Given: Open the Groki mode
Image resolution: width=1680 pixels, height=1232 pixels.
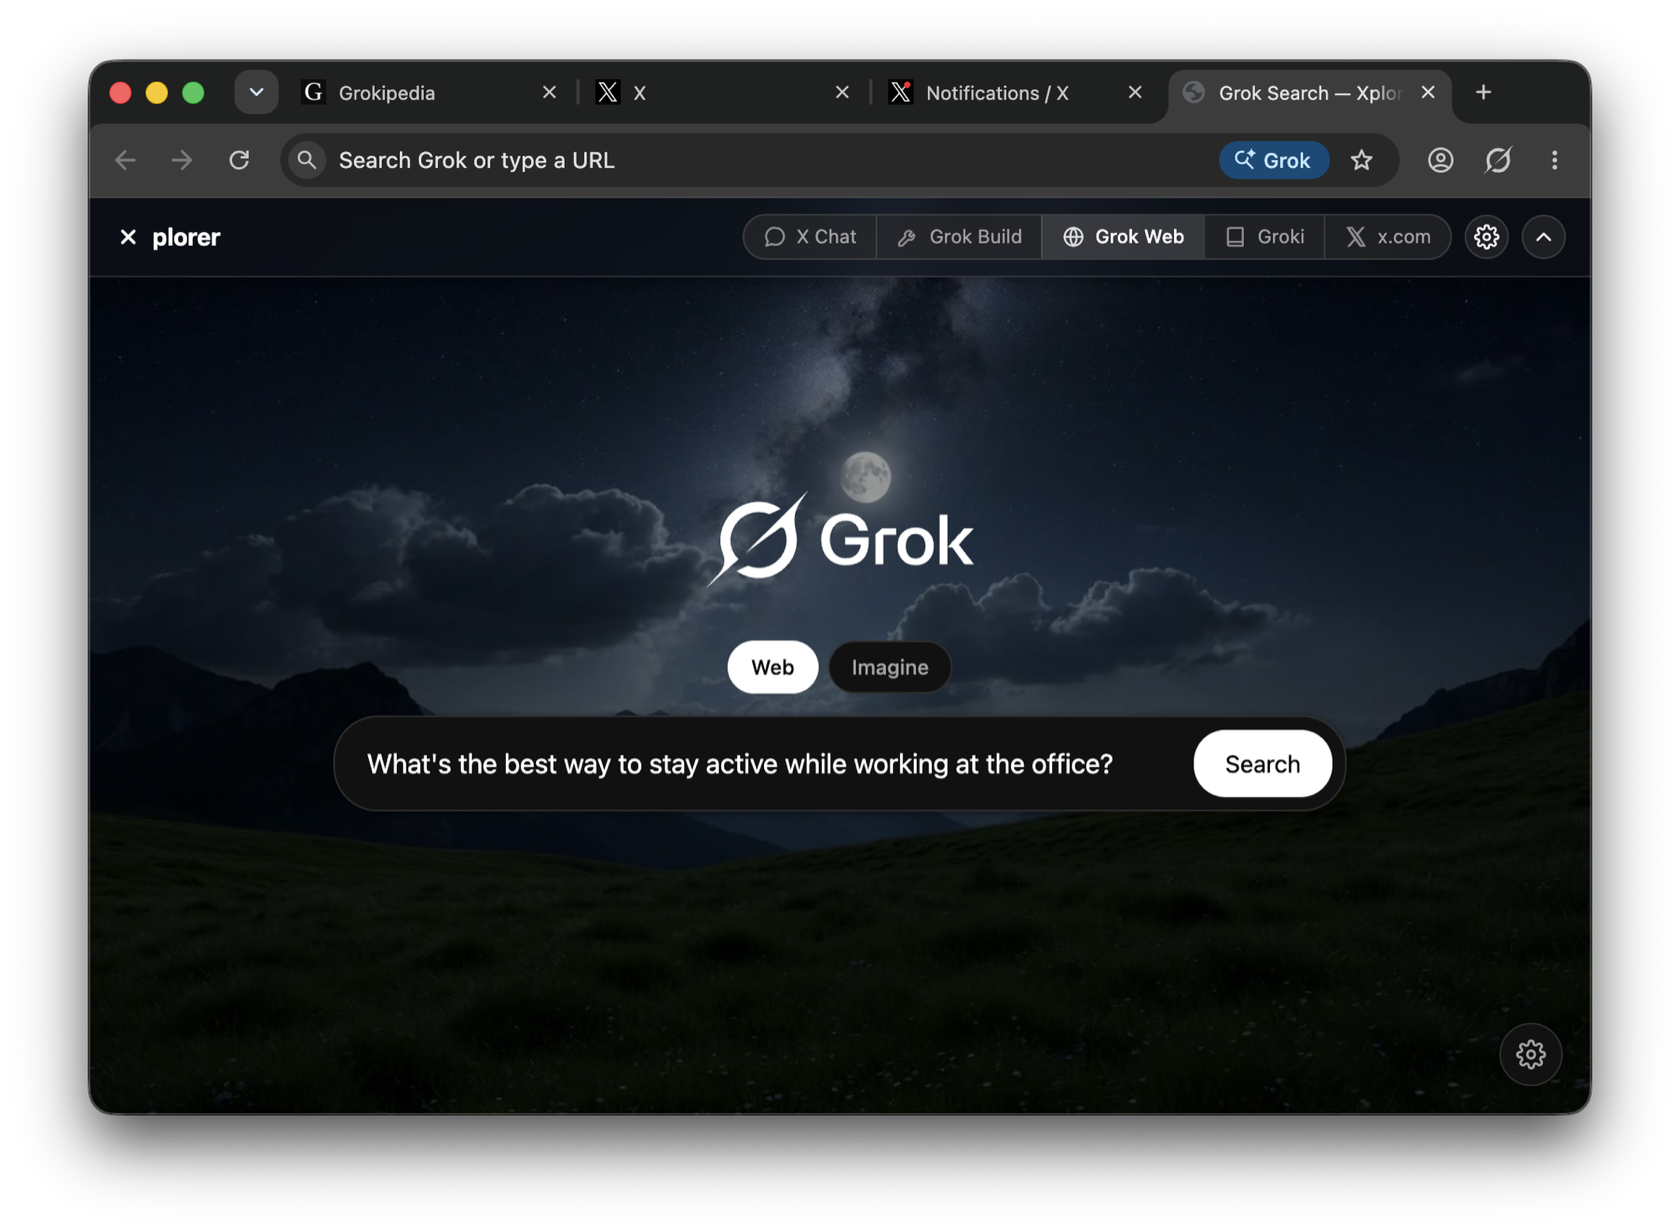Looking at the screenshot, I should click(x=1265, y=237).
